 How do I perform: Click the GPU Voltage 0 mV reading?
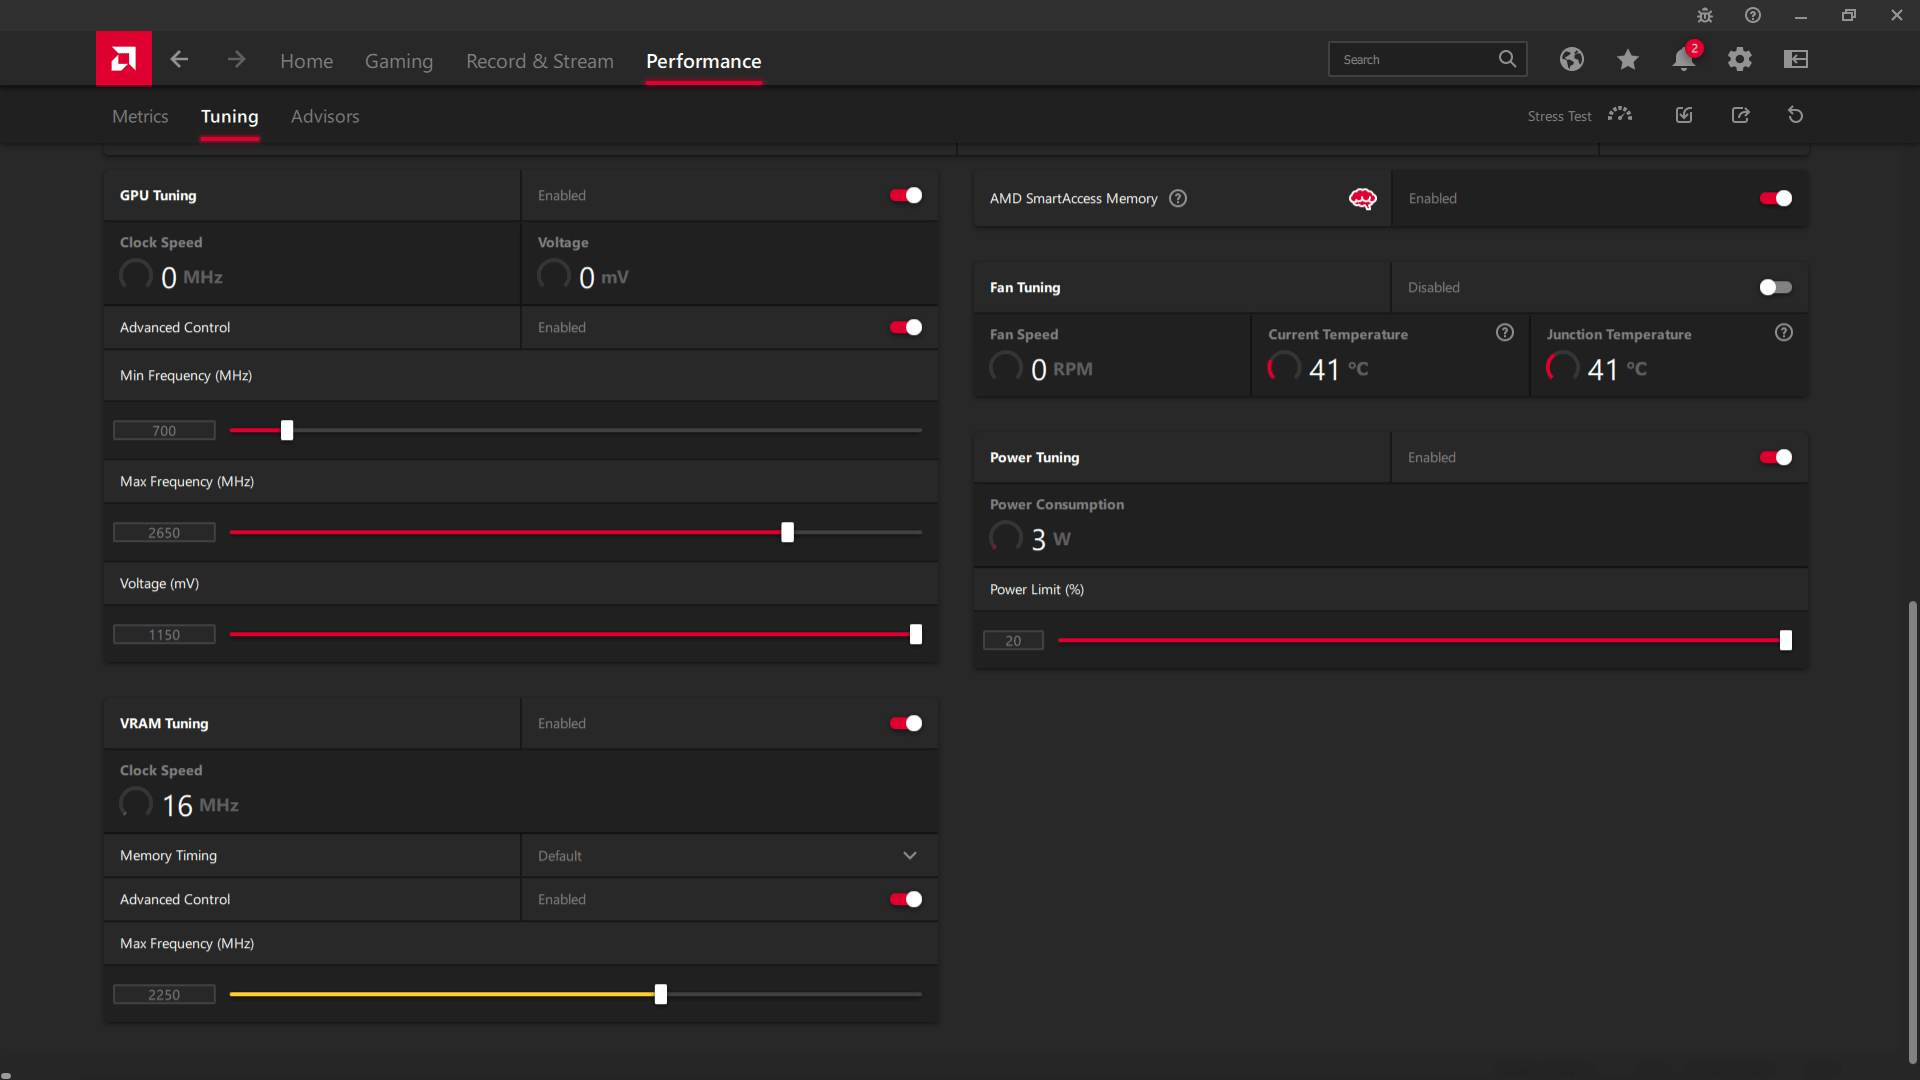(604, 277)
